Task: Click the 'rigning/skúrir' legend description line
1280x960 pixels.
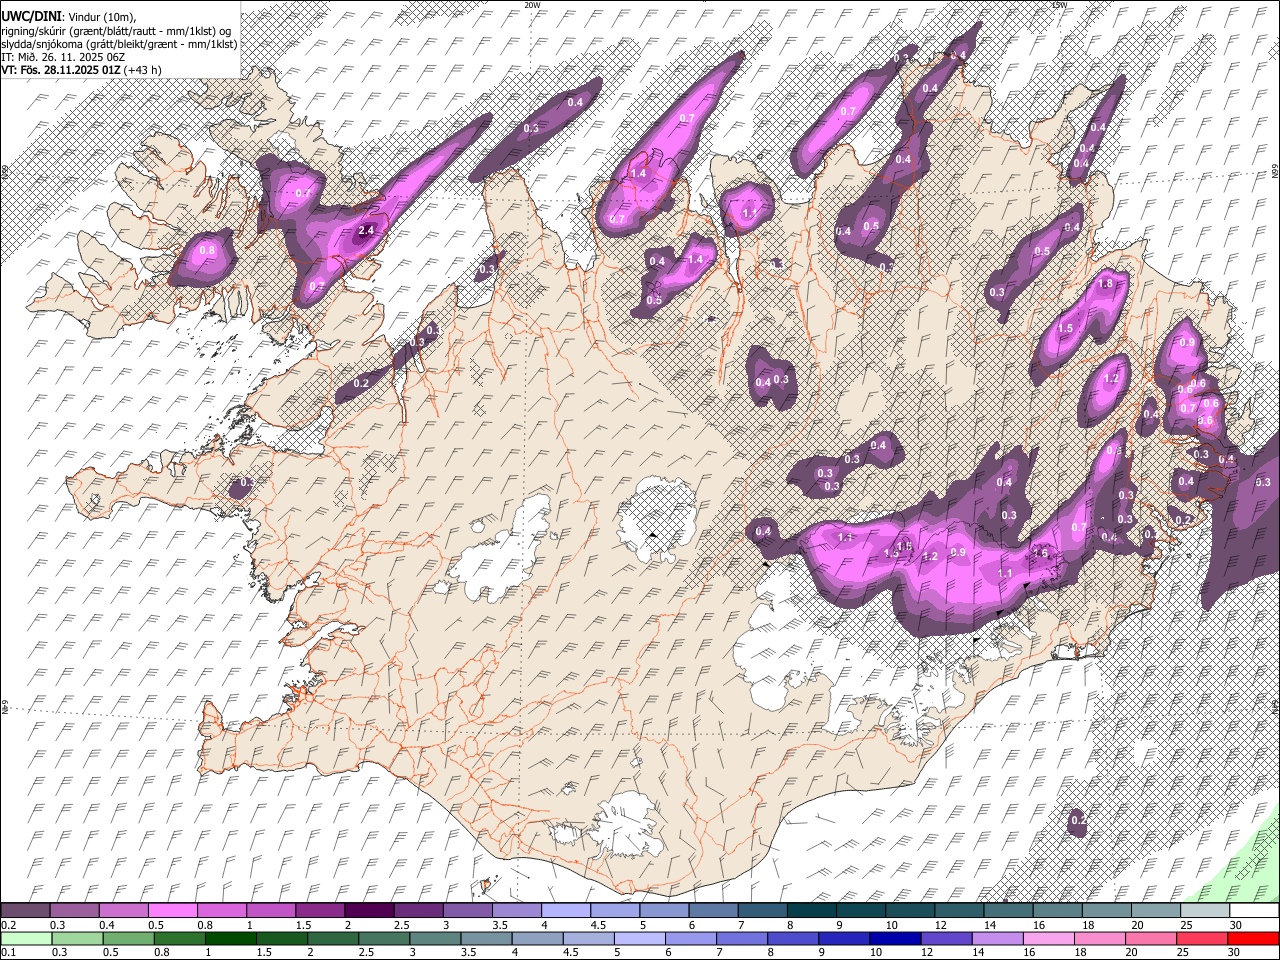Action: click(x=117, y=31)
